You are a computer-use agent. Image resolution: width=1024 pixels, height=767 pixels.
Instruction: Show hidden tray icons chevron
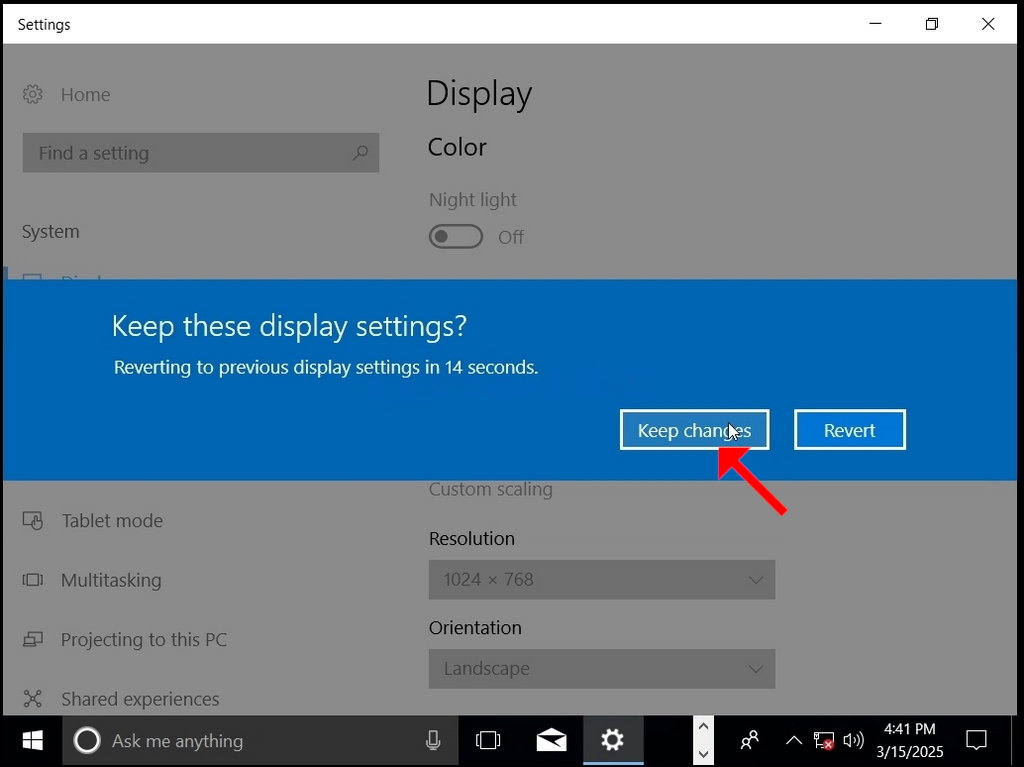tap(793, 740)
